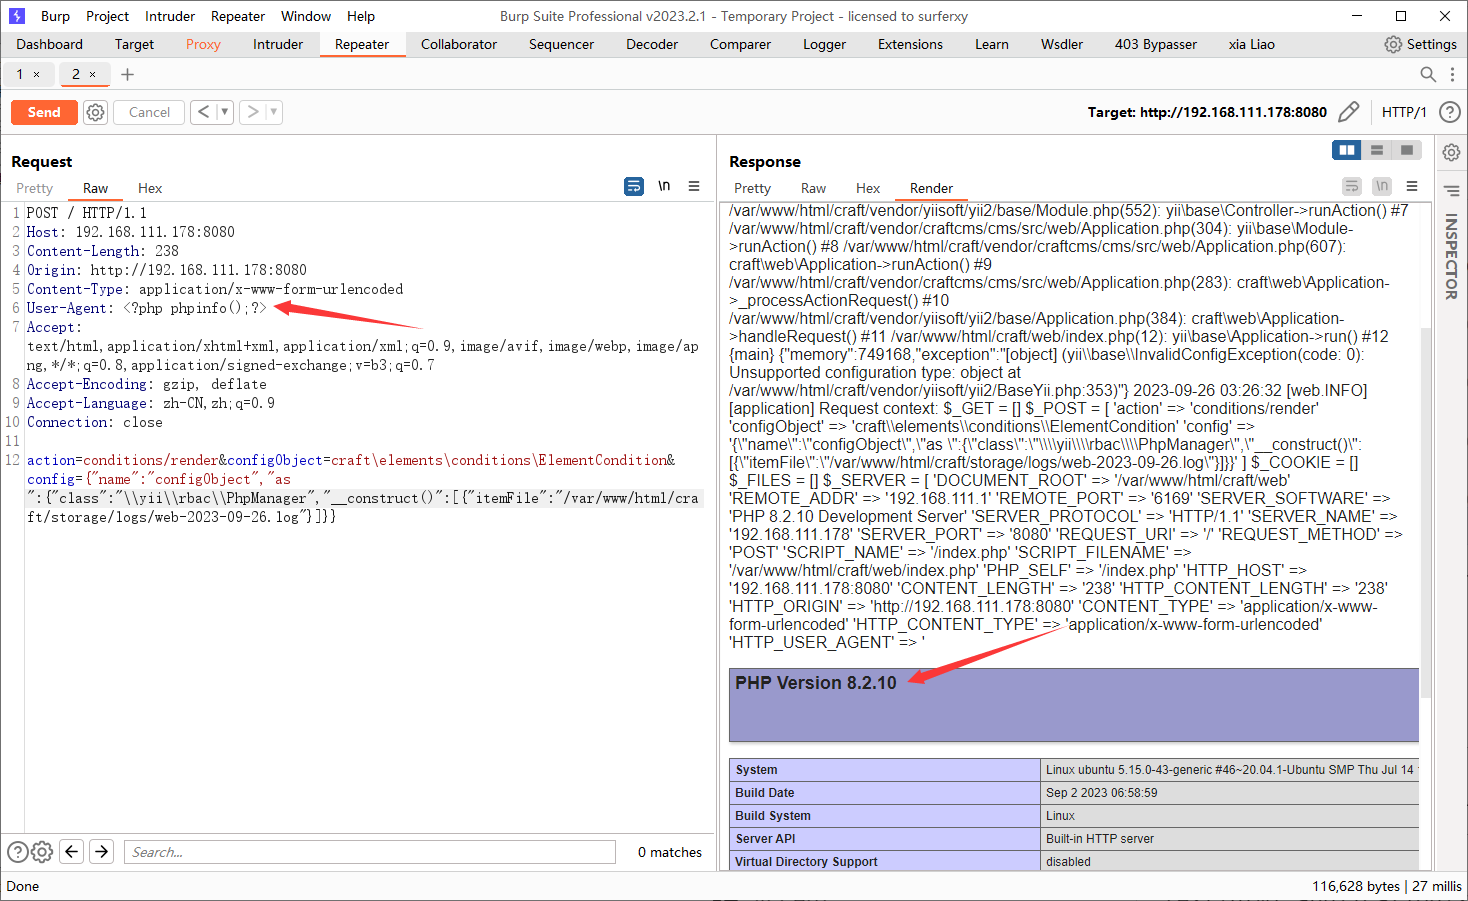Viewport: 1468px width, 901px height.
Task: Switch to the Comparer tab
Action: [740, 44]
